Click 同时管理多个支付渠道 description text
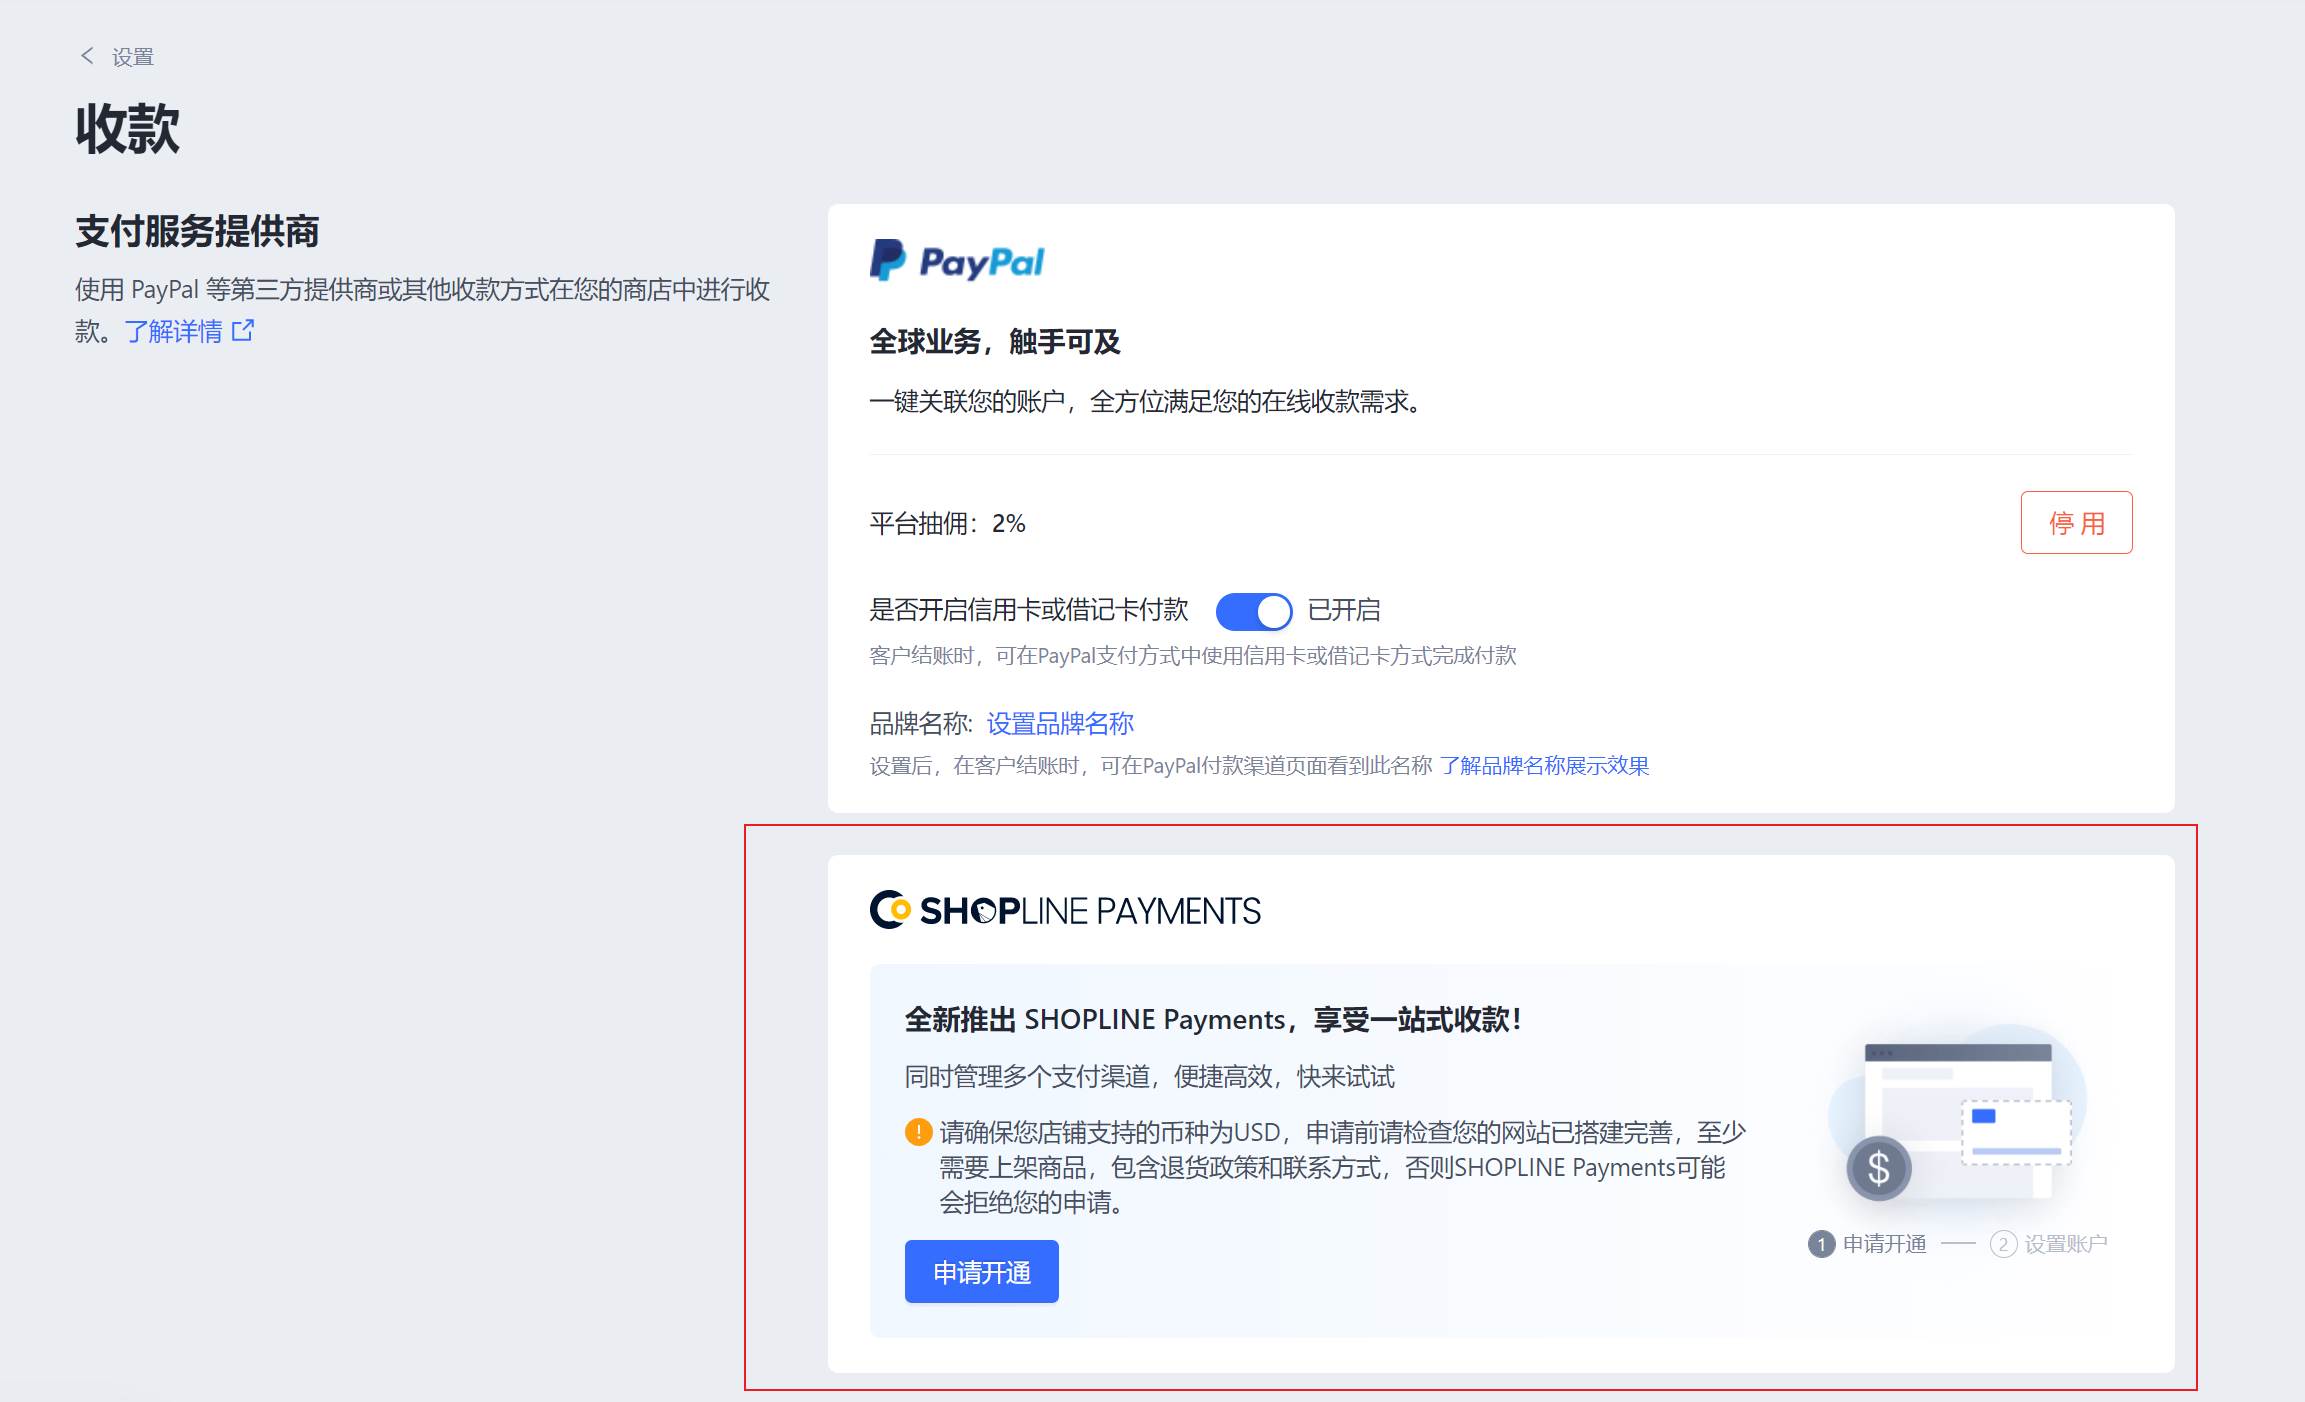2305x1402 pixels. tap(1150, 1077)
